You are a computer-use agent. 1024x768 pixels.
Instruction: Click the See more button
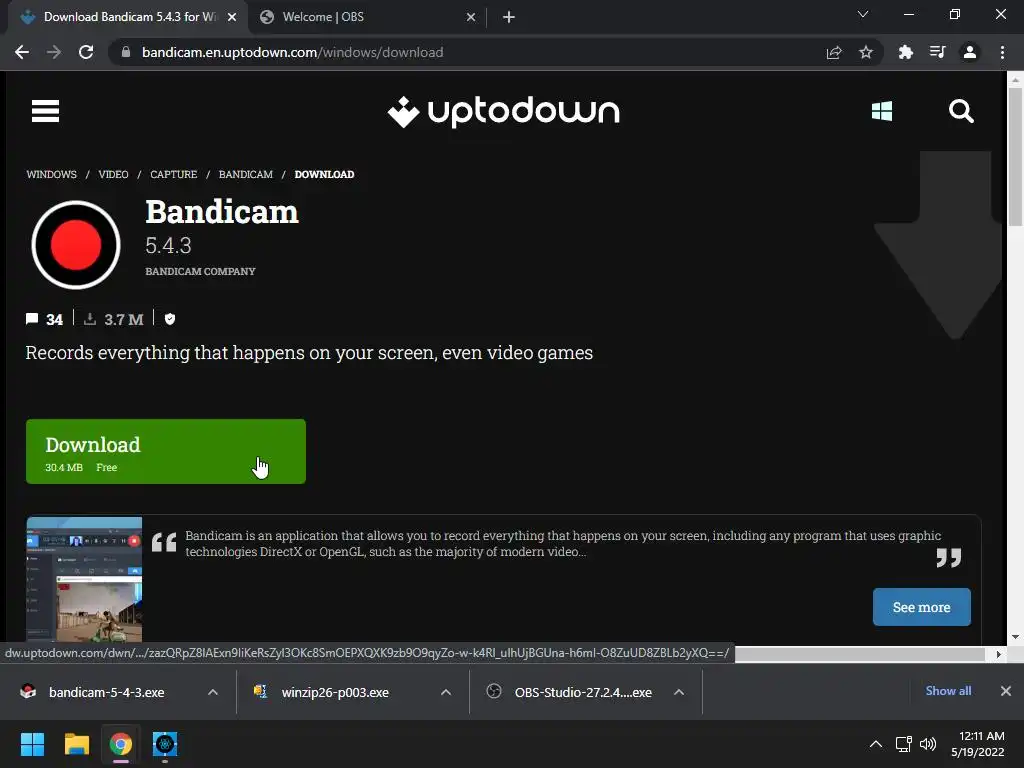pos(921,607)
